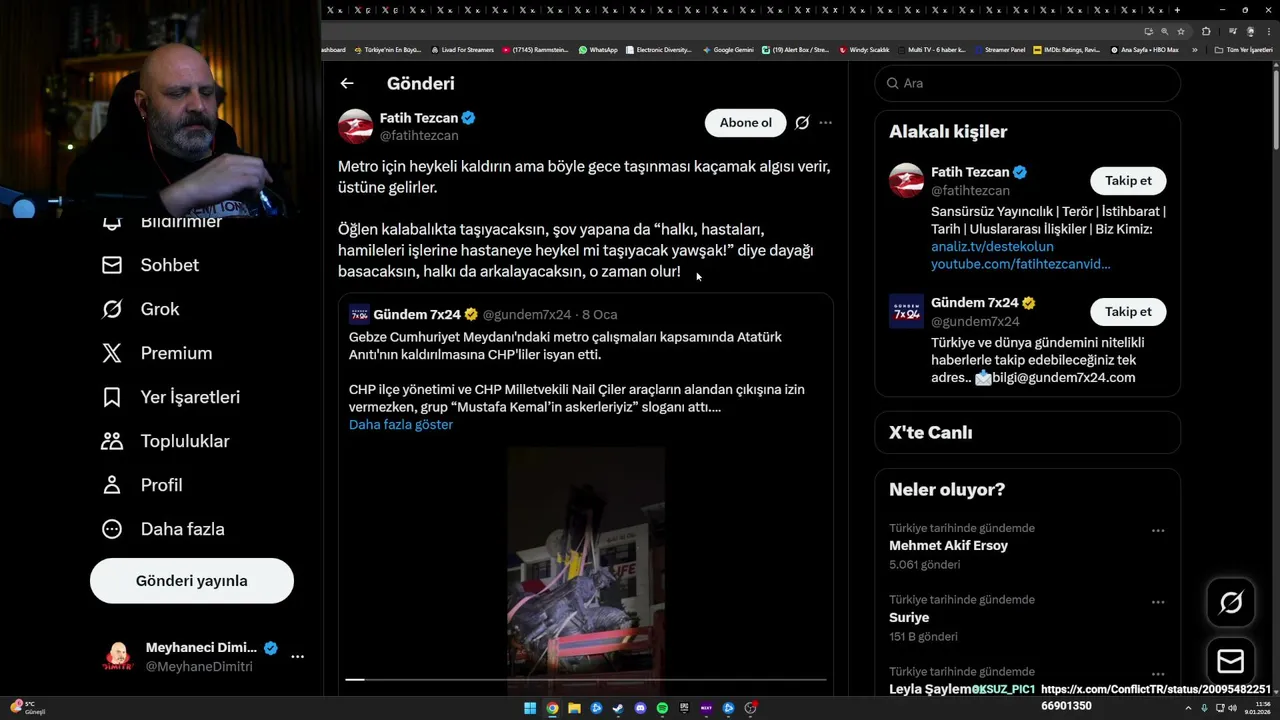This screenshot has height=720, width=1280.
Task: Click the 8 Oca date on quoted post
Action: pos(599,314)
